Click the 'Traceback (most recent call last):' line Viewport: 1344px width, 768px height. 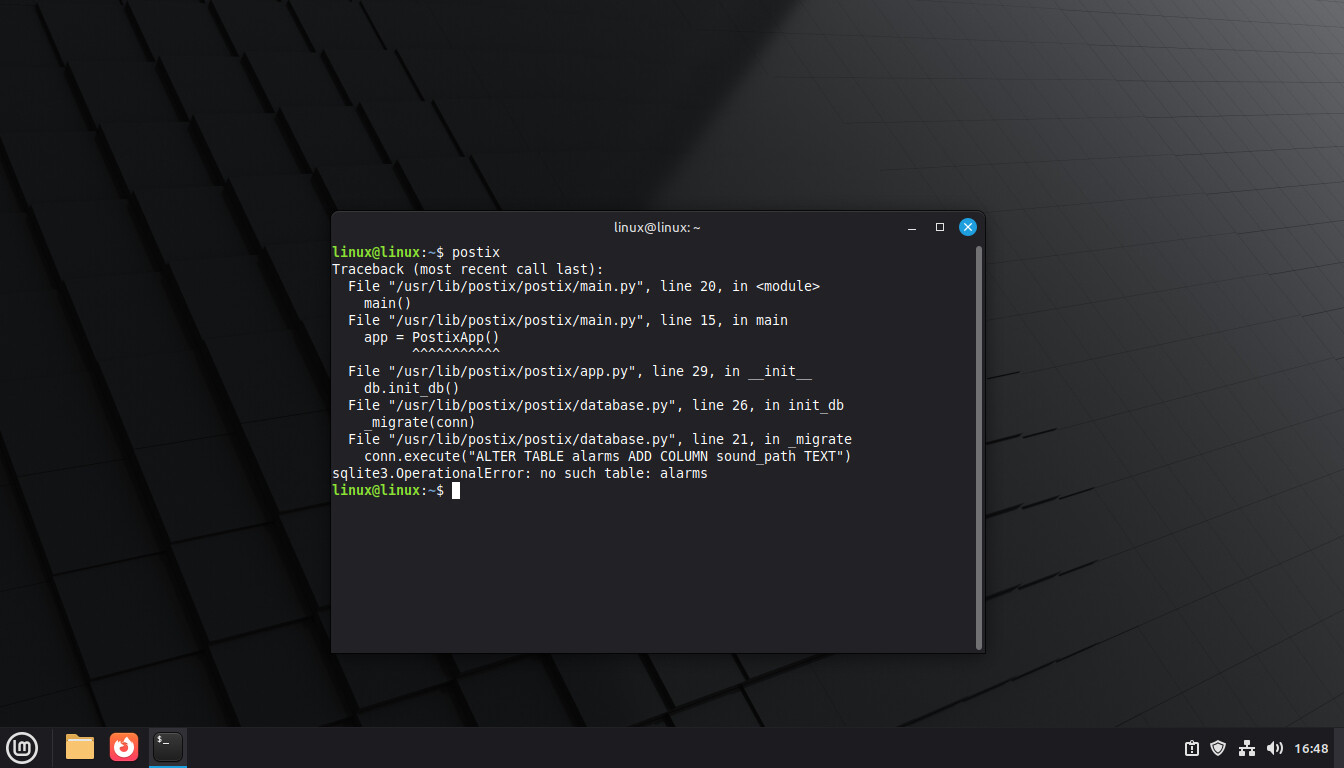468,269
